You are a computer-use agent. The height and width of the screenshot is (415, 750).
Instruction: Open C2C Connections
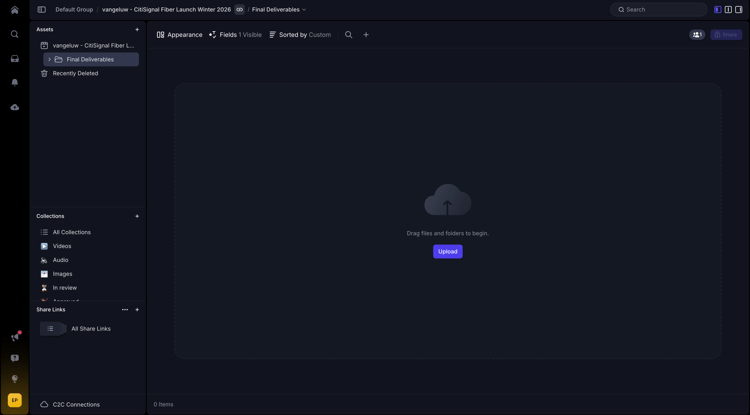(x=76, y=404)
